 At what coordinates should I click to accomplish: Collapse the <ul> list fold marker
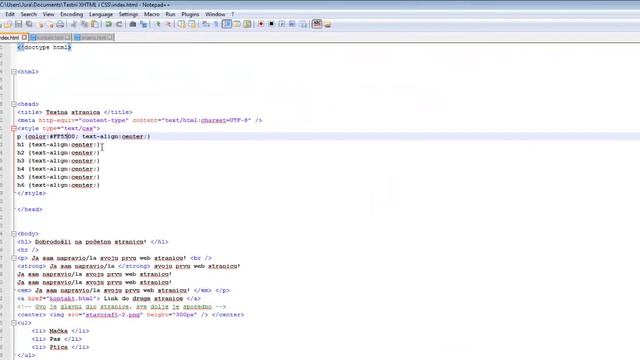pyautogui.click(x=14, y=323)
